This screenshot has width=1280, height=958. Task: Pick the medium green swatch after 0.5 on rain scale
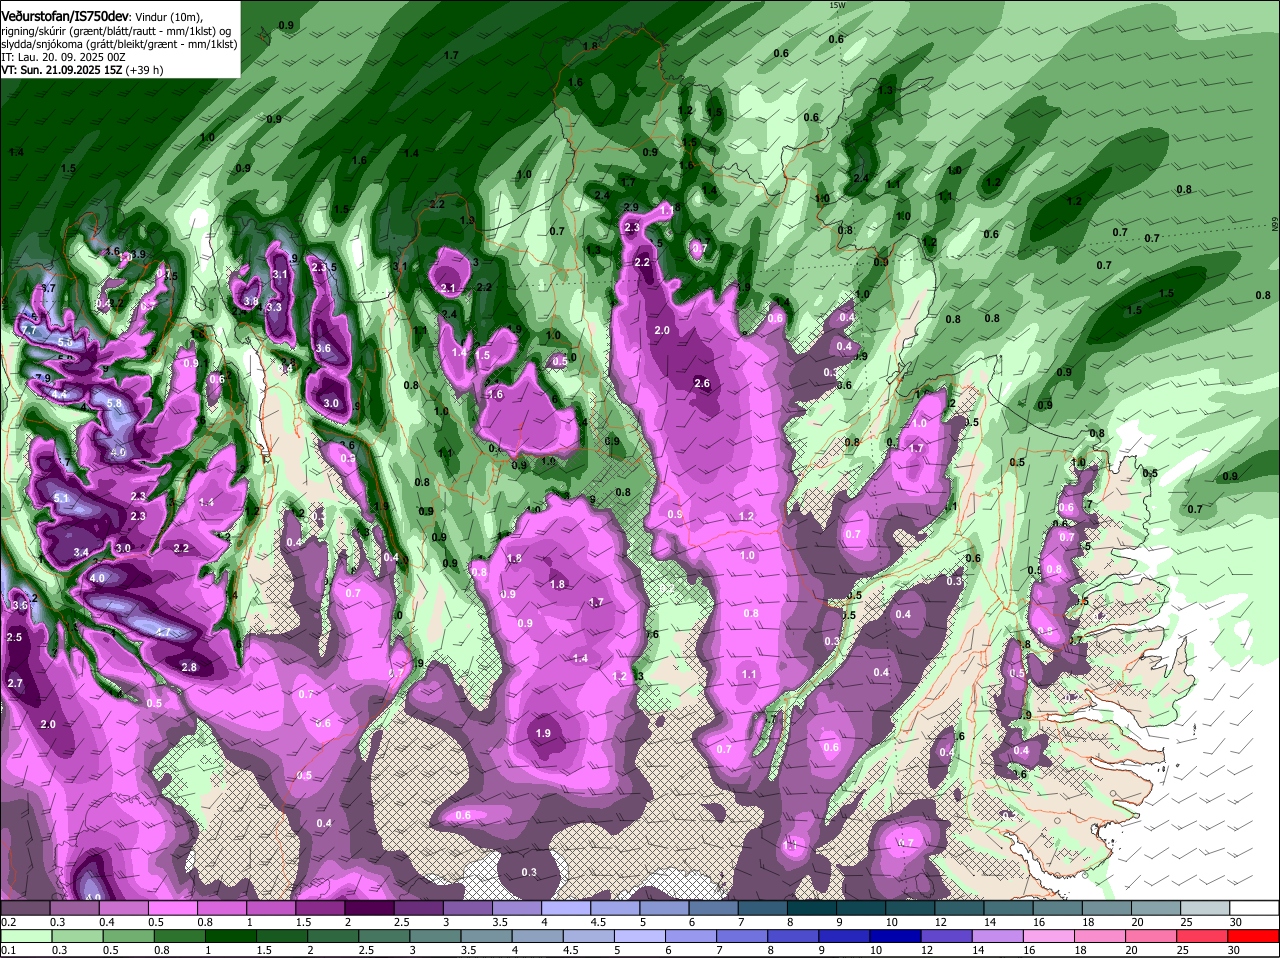129,935
